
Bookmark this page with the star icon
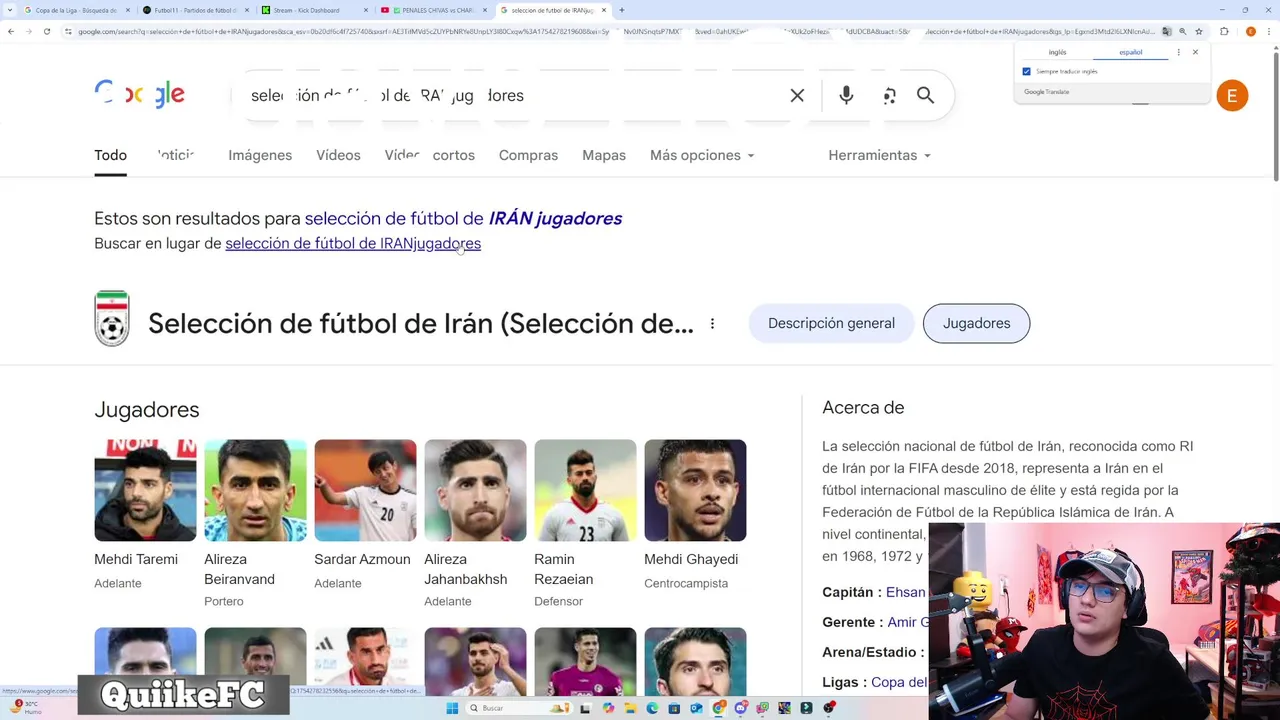tap(1198, 31)
